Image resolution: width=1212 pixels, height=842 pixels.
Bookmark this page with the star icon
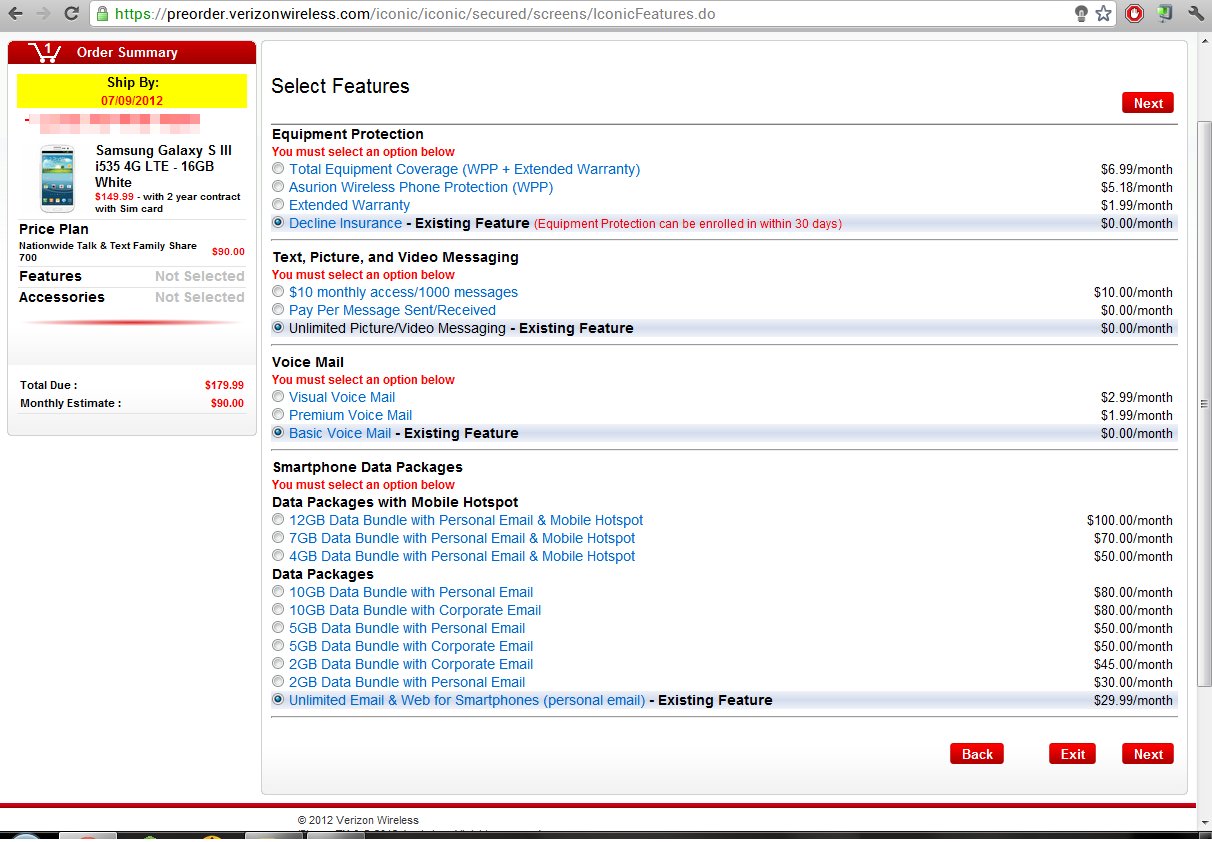click(x=1104, y=14)
